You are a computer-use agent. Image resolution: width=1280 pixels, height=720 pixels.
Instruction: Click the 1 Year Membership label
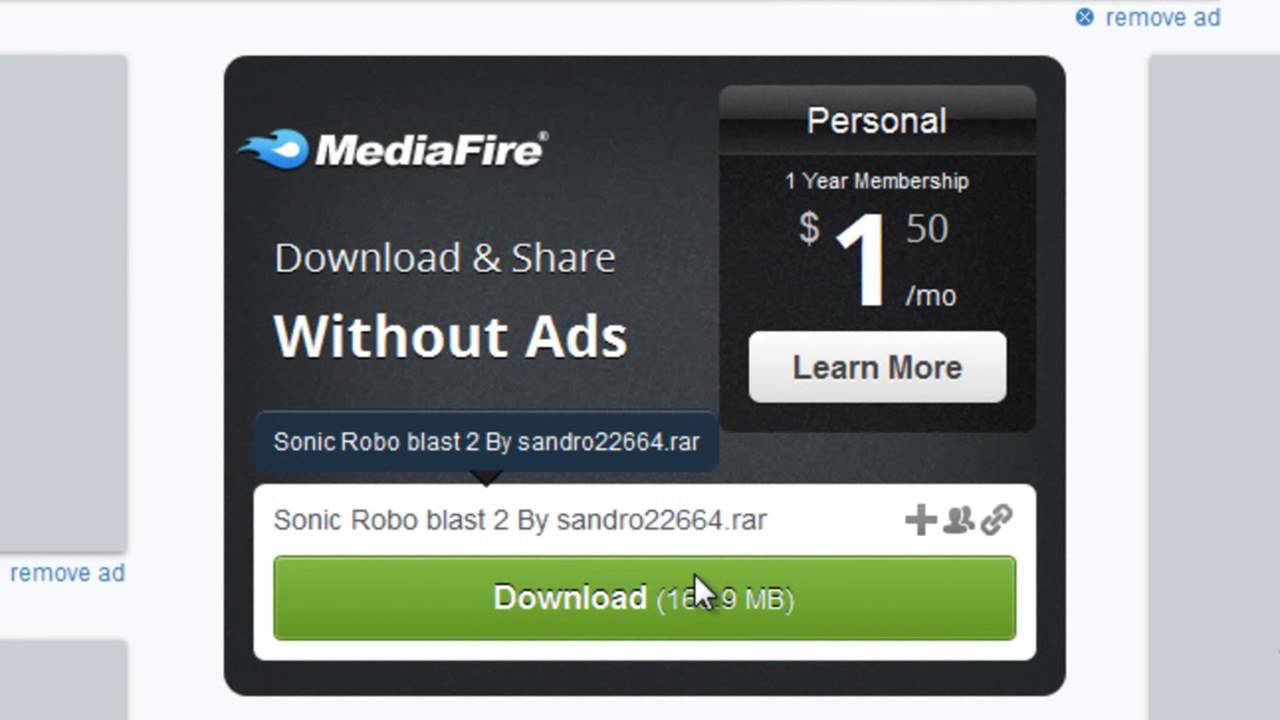[x=877, y=181]
